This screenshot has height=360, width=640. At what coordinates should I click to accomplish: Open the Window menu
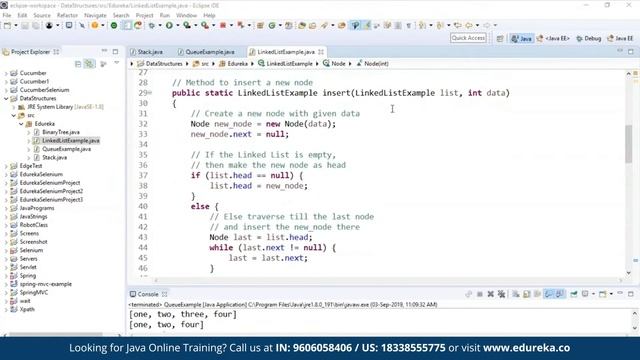click(x=186, y=15)
